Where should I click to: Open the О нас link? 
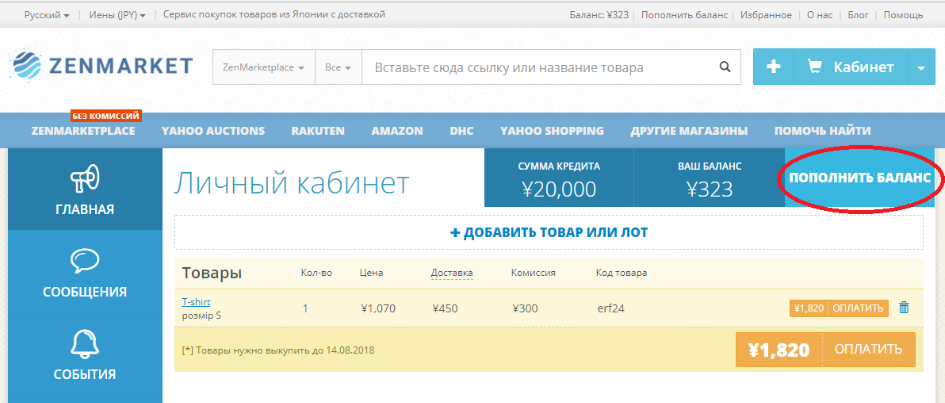pyautogui.click(x=820, y=14)
